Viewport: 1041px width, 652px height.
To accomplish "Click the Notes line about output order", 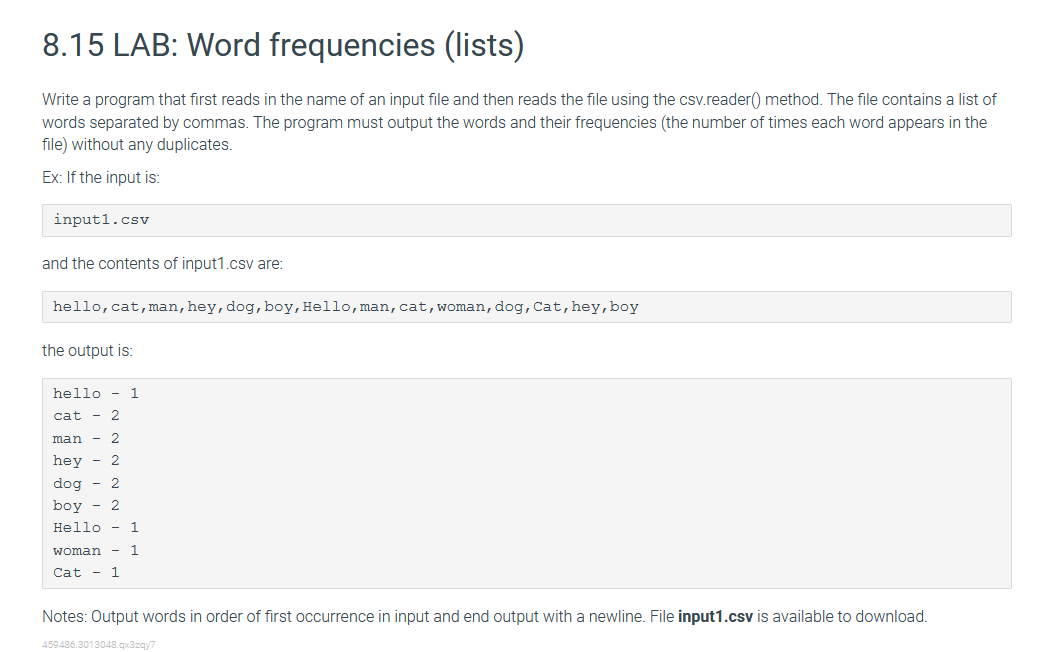I will point(485,617).
